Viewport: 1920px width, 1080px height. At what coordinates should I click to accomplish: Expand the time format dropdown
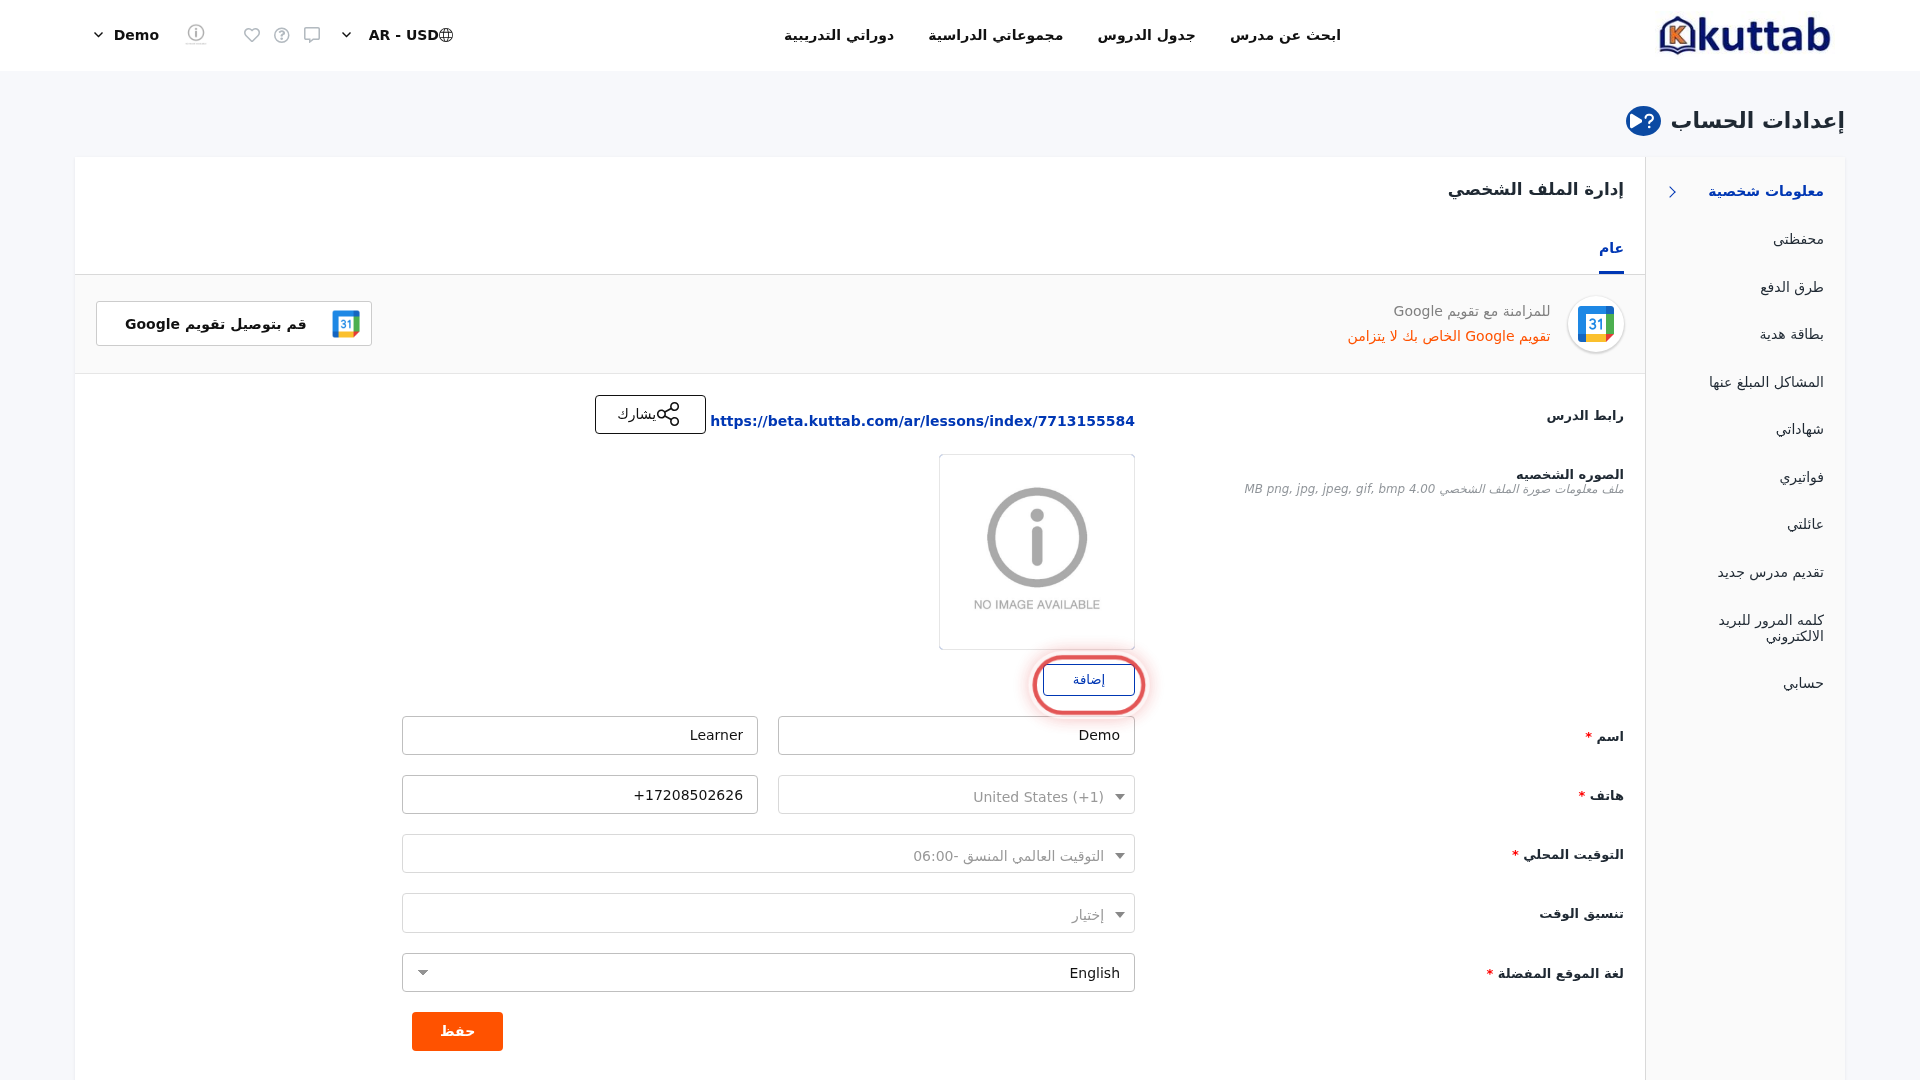pos(768,913)
